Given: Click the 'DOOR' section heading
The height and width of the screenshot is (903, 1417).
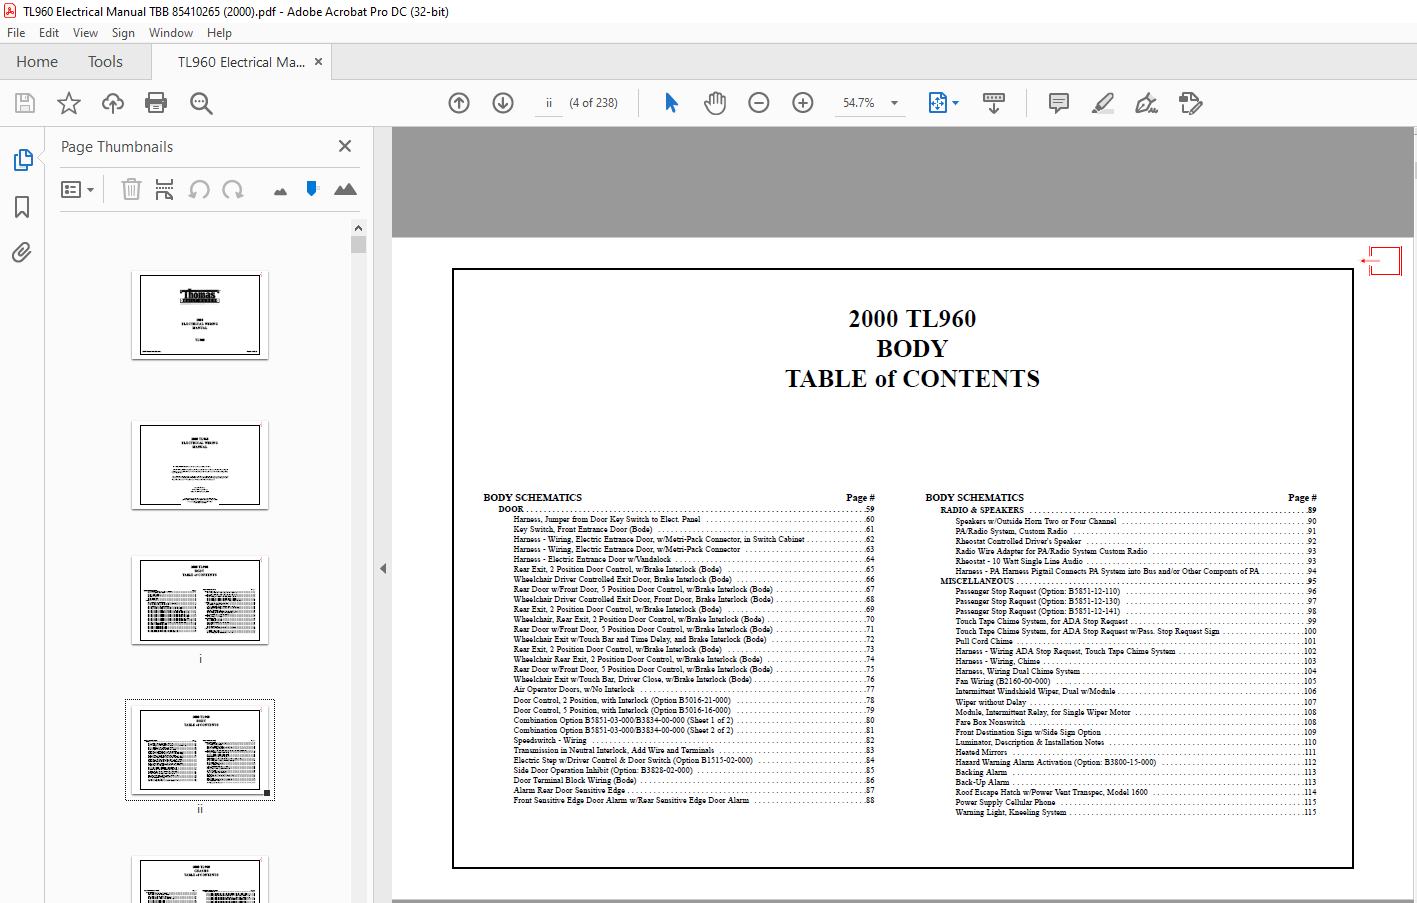Looking at the screenshot, I should pyautogui.click(x=511, y=509).
